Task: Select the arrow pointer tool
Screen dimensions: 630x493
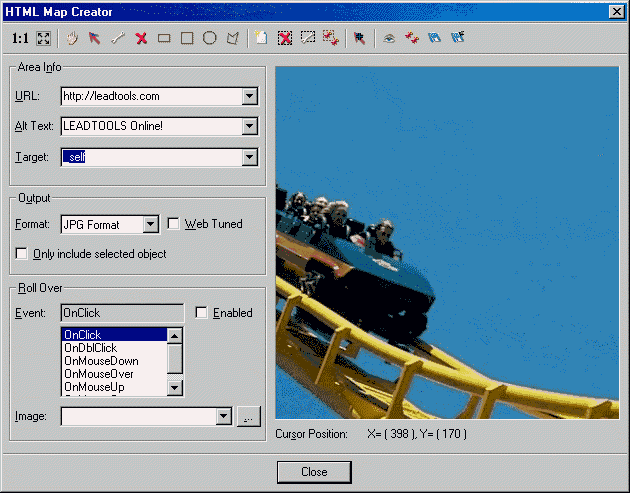Action: click(x=94, y=39)
